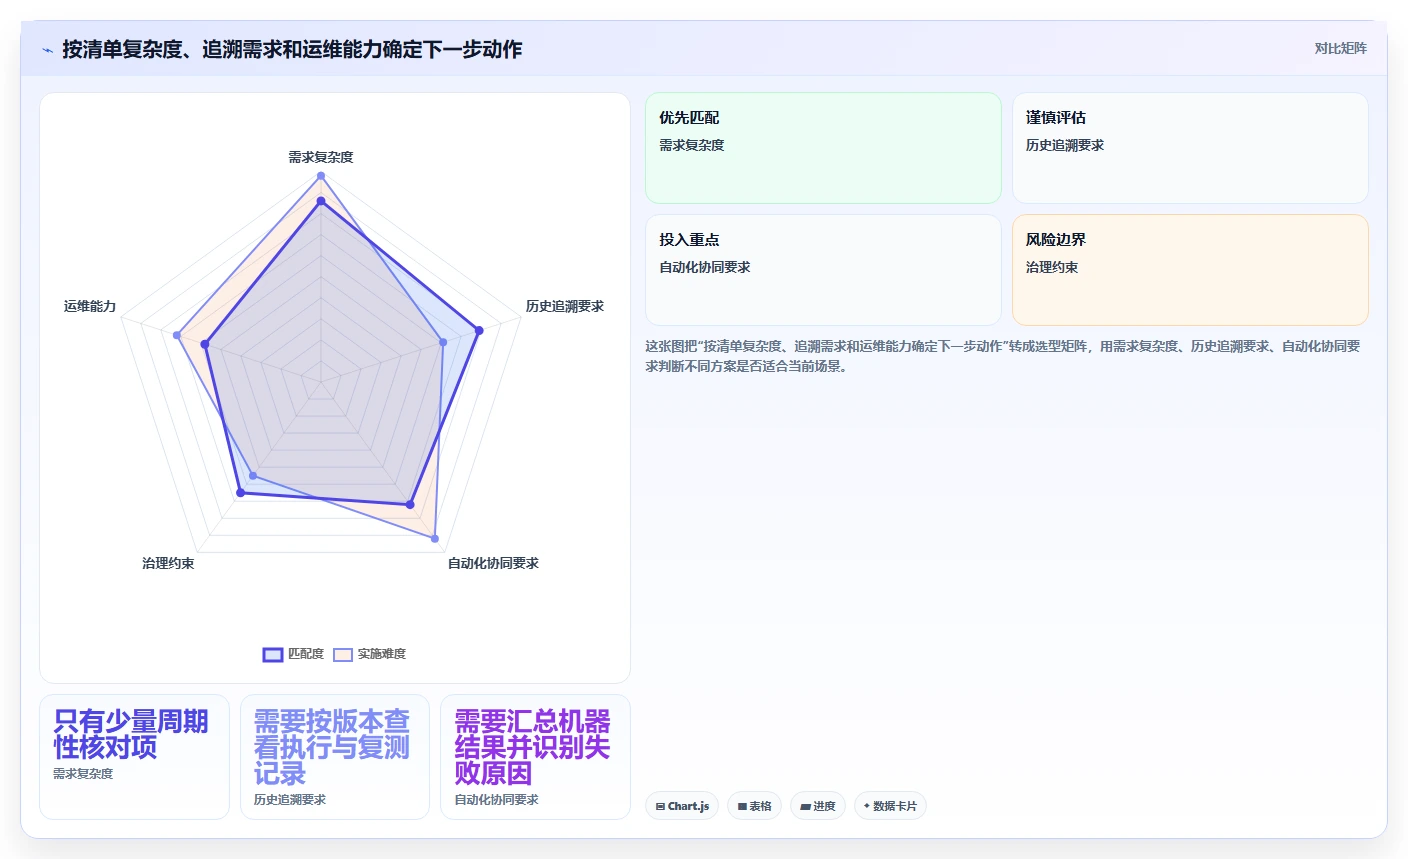Click the 运维能力 radar axis label
Image resolution: width=1408 pixels, height=859 pixels.
tap(90, 306)
